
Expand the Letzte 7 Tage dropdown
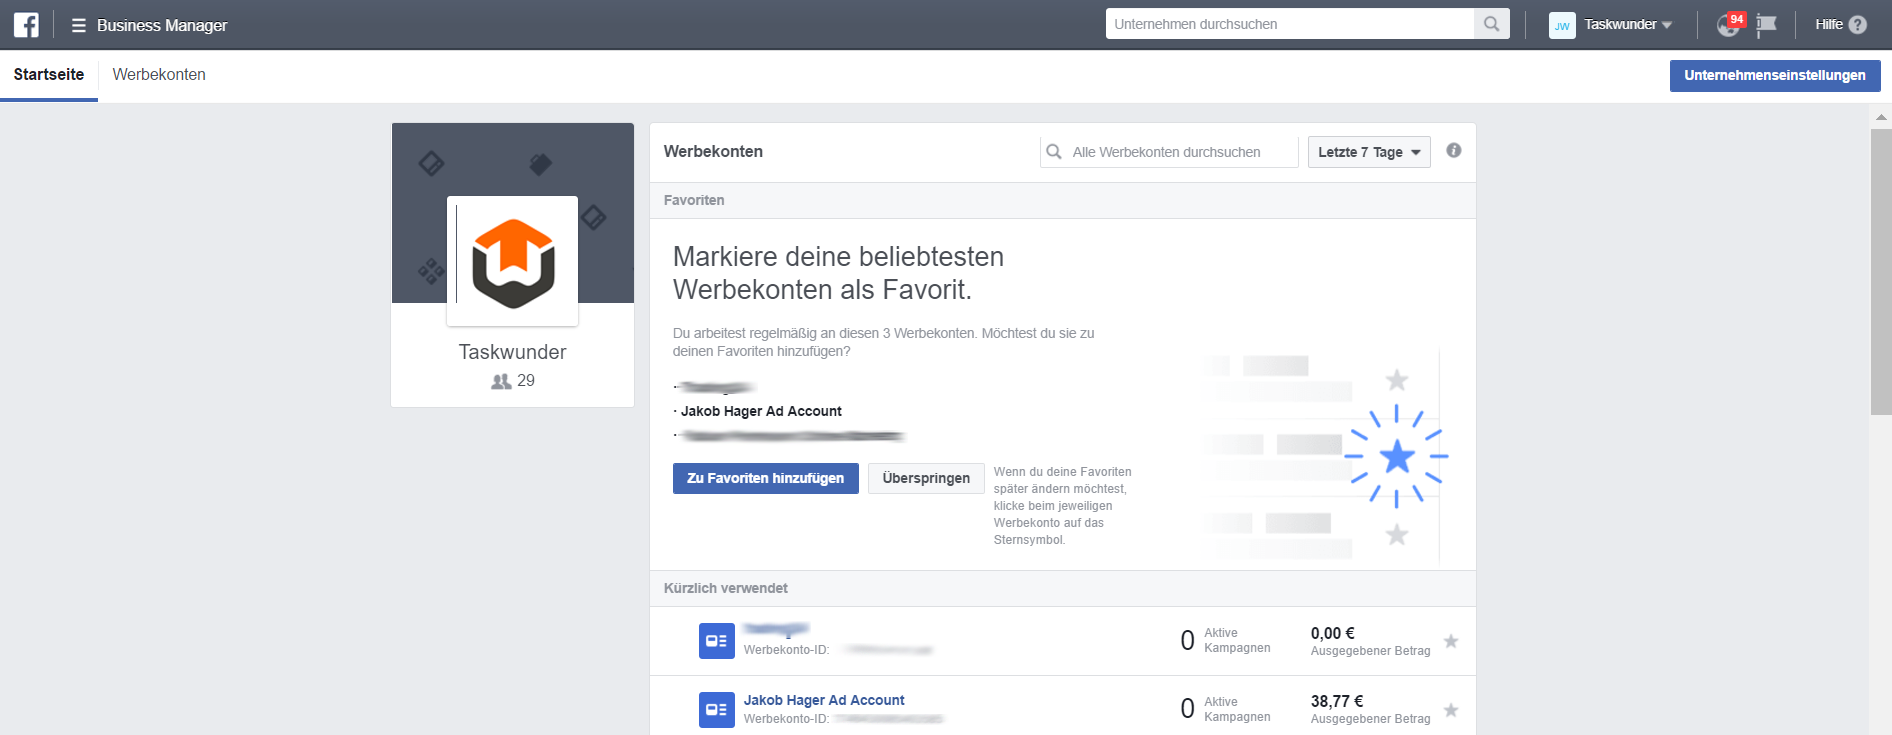1368,152
